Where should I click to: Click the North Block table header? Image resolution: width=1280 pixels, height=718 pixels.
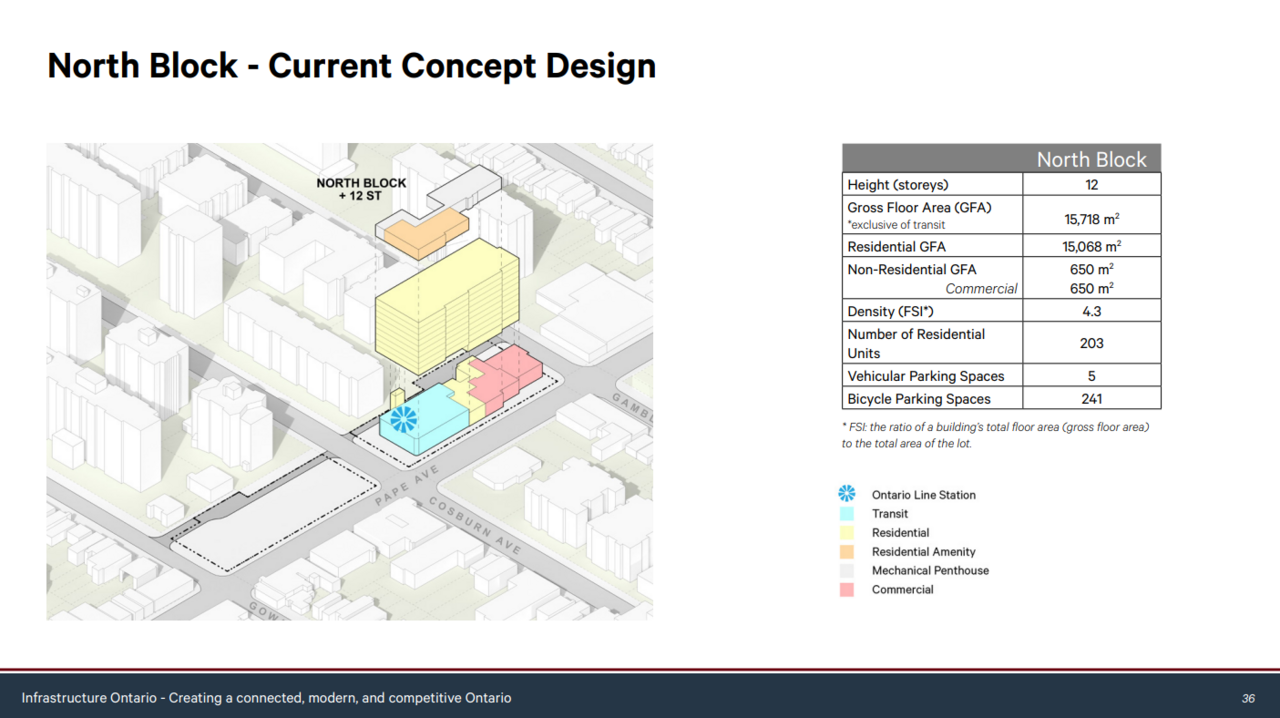tap(1091, 159)
